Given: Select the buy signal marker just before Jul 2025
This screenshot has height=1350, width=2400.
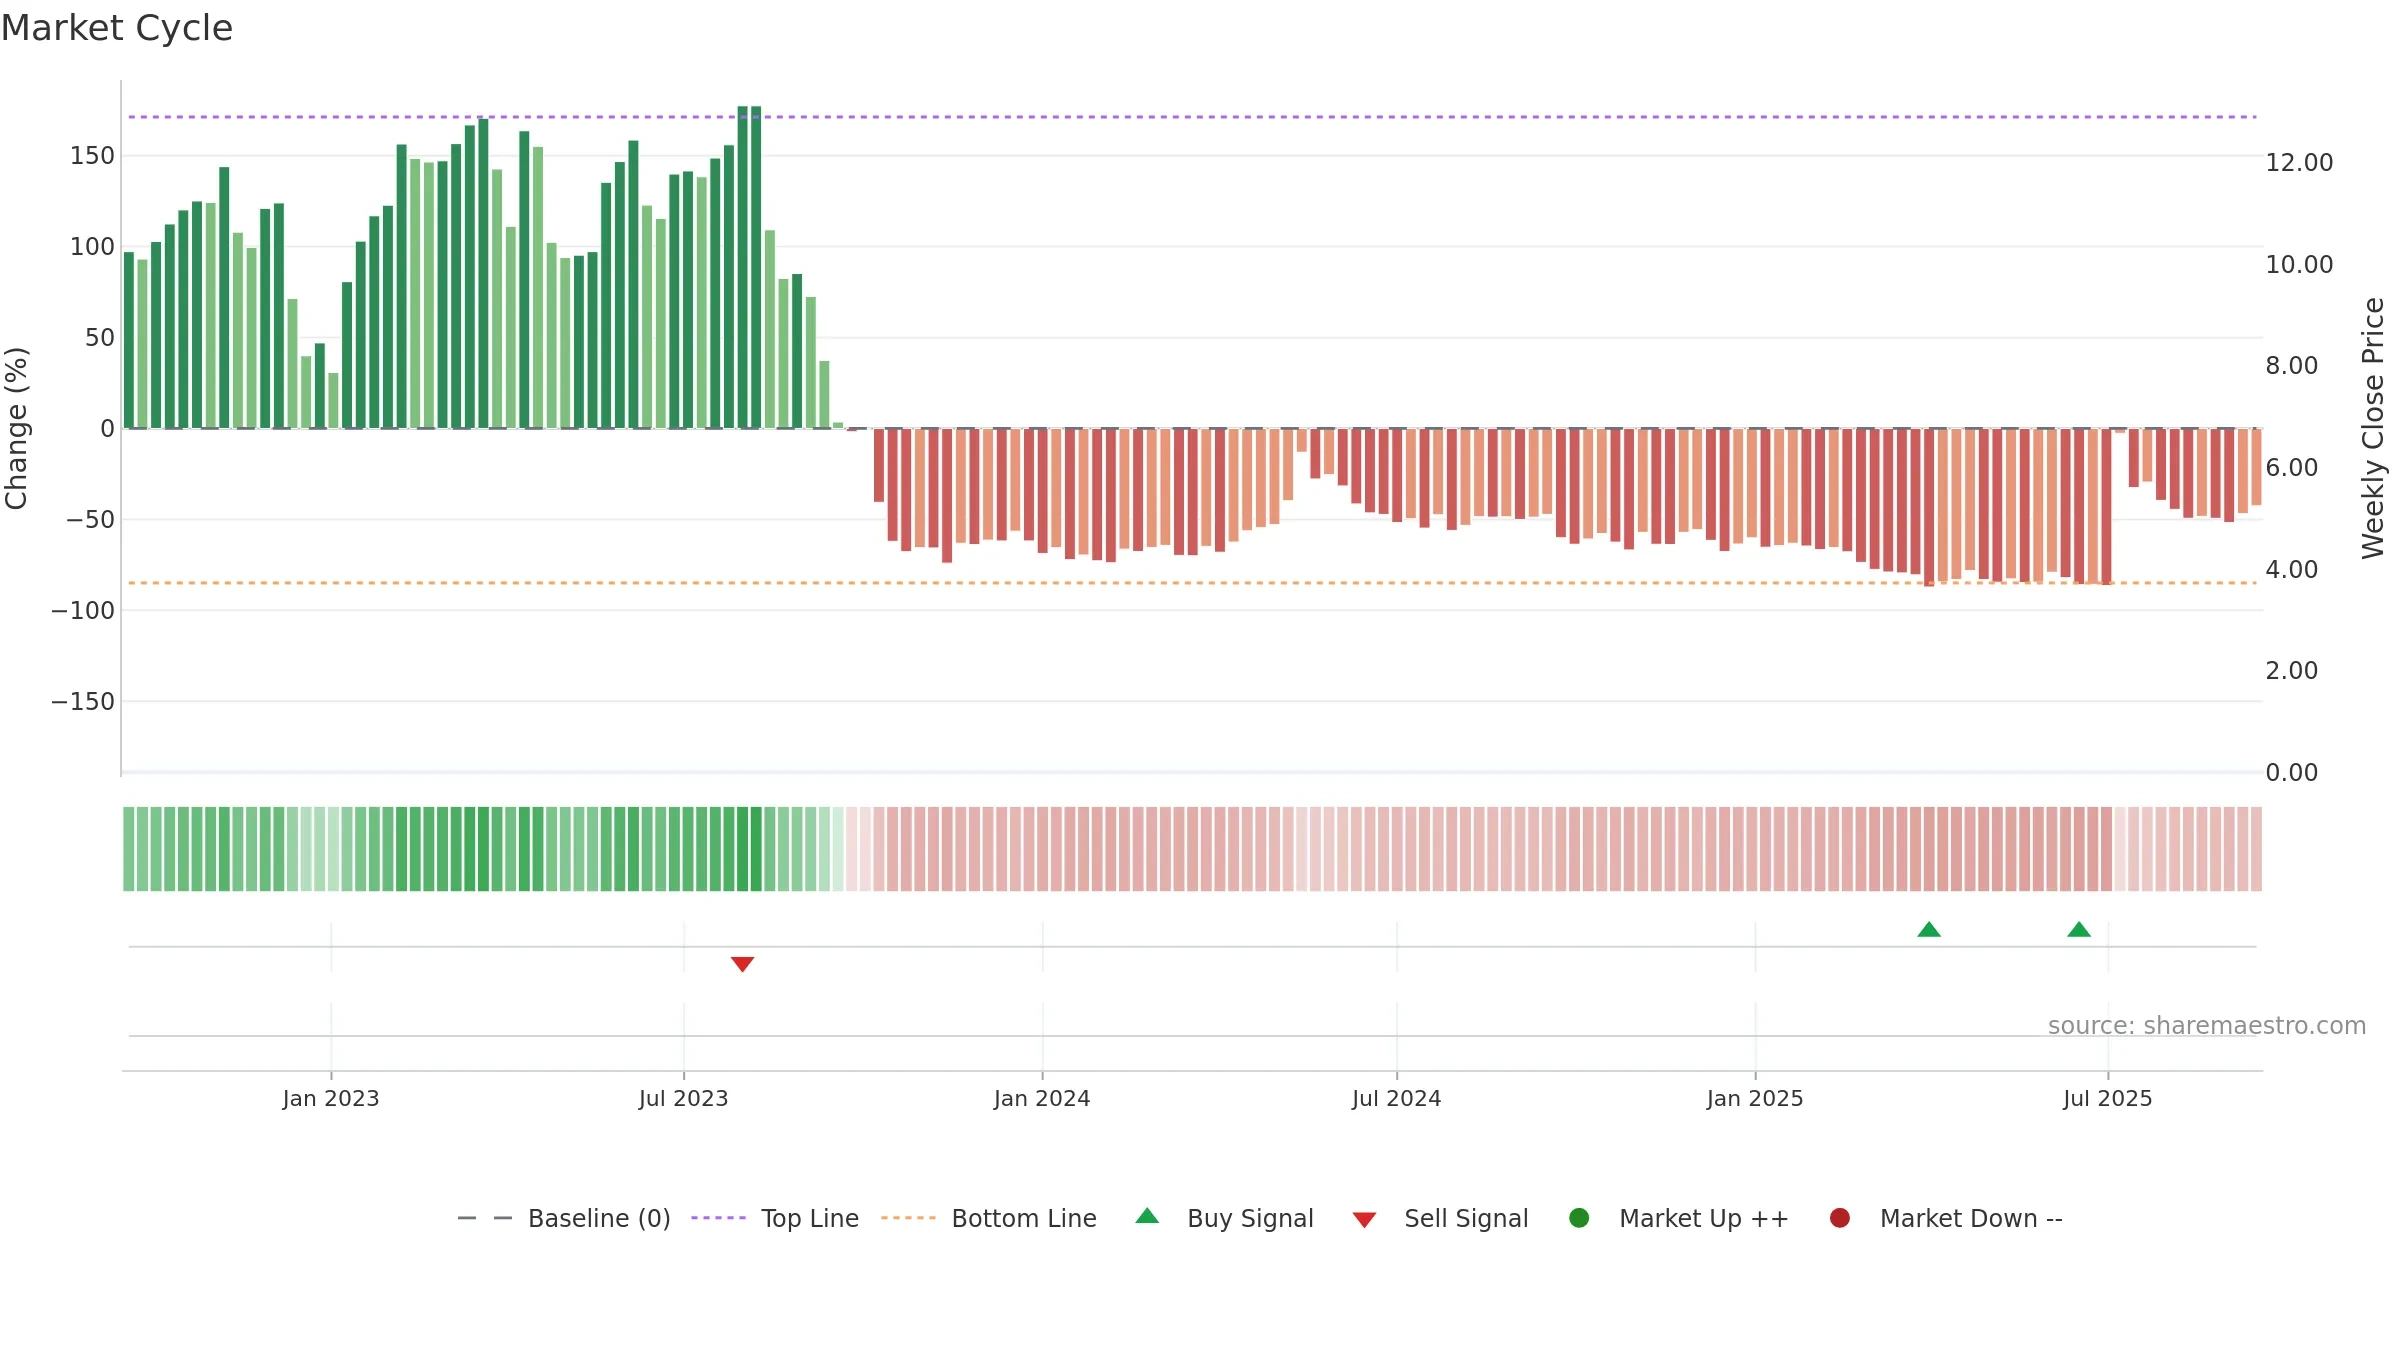Looking at the screenshot, I should click(2079, 929).
